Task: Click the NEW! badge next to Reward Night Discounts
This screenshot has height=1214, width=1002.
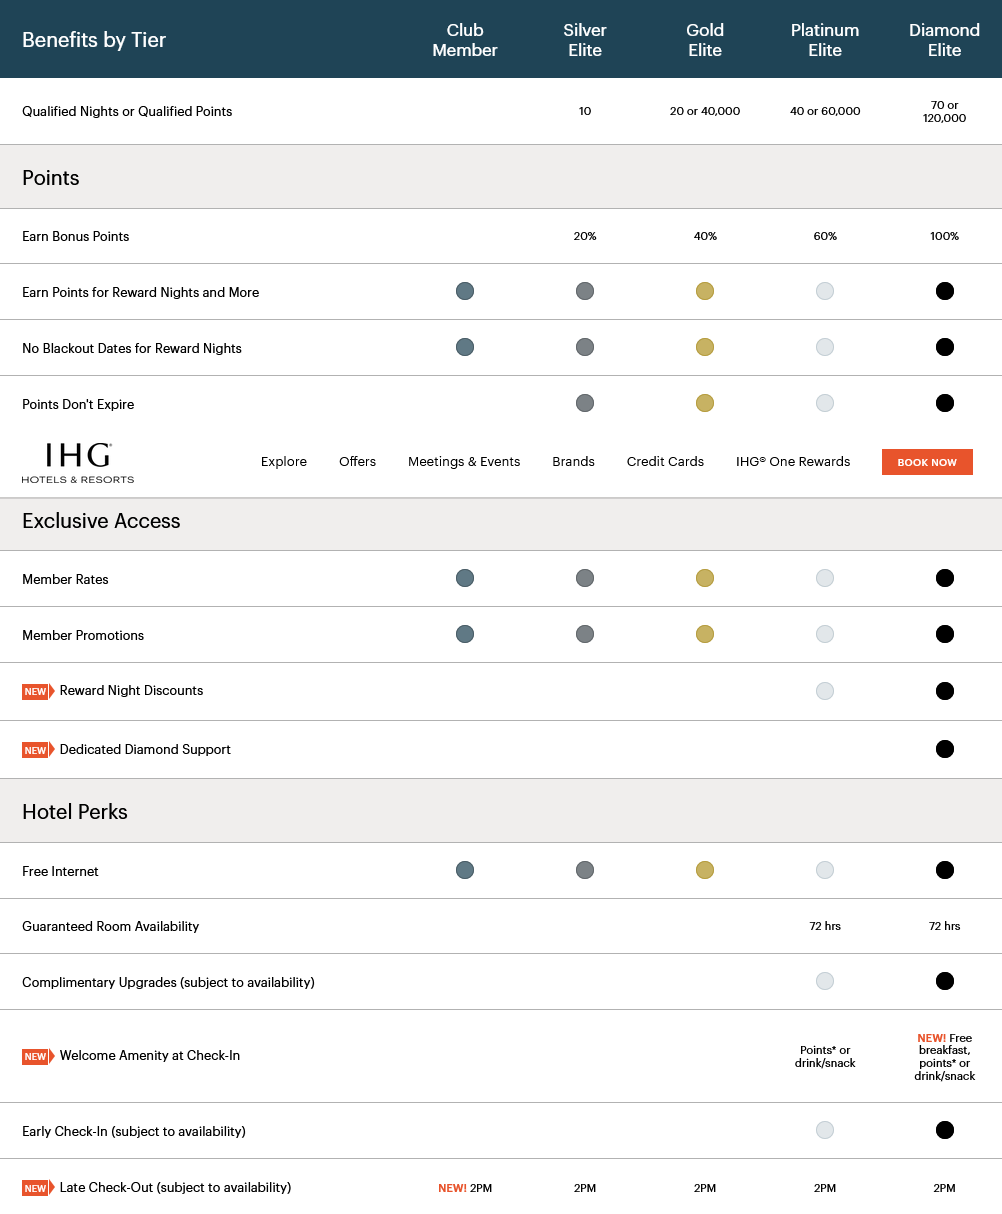Action: tap(37, 691)
